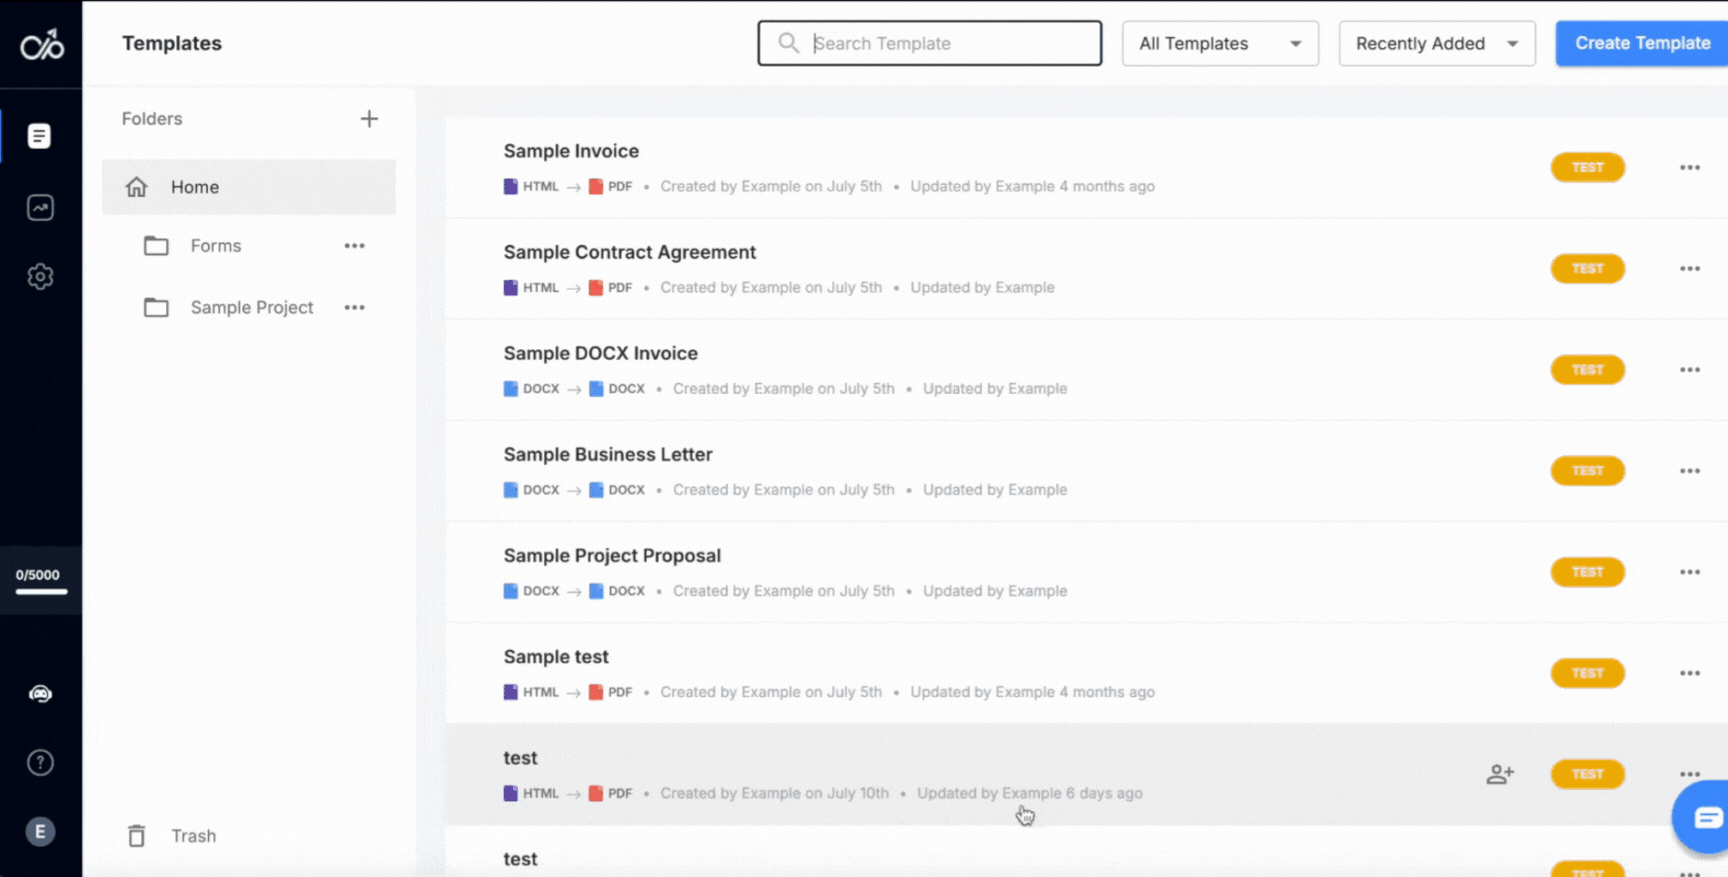Click the share user icon on test row
Image resolution: width=1728 pixels, height=877 pixels.
tap(1499, 774)
